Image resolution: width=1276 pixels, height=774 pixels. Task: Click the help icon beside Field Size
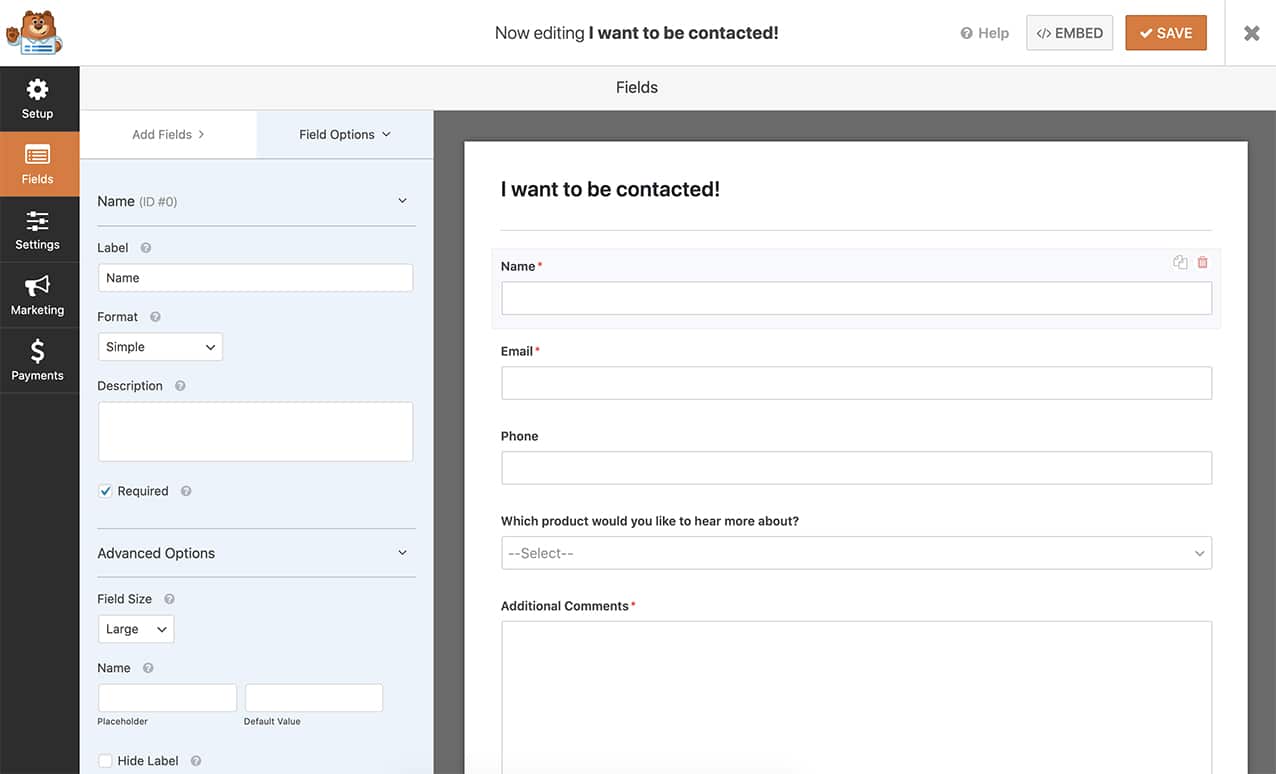coord(169,599)
